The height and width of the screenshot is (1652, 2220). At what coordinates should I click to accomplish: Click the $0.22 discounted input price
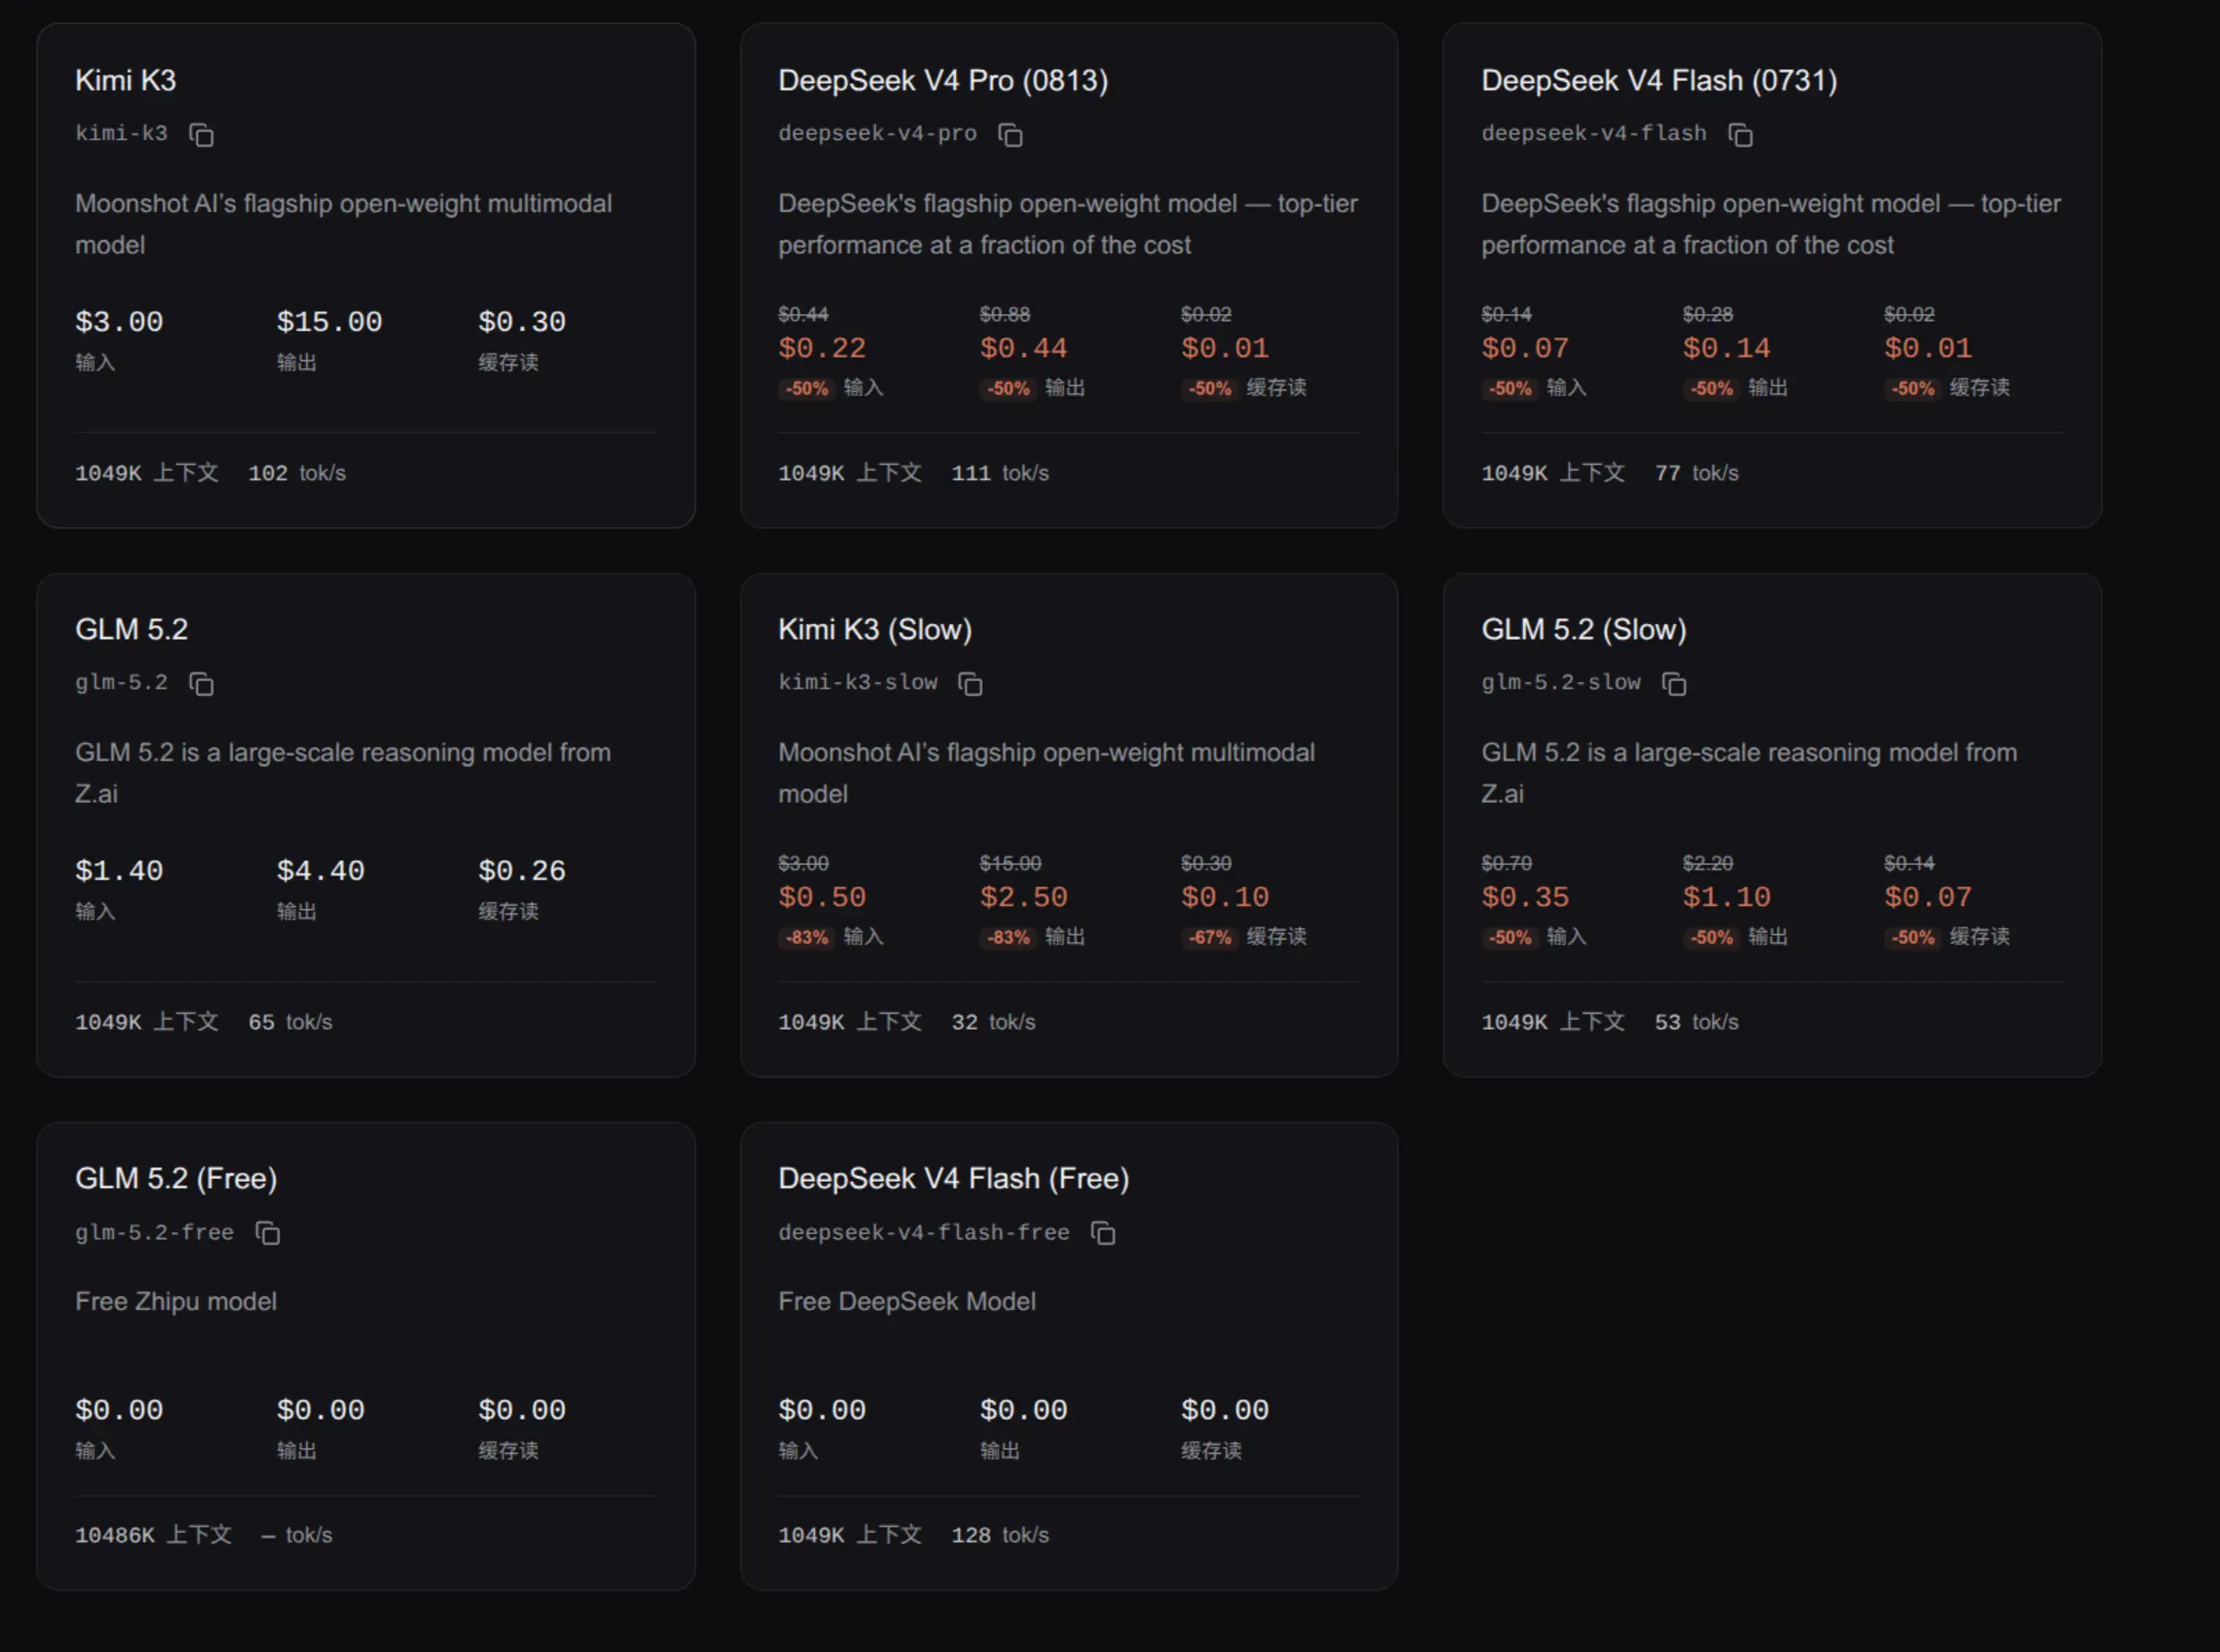coord(822,348)
